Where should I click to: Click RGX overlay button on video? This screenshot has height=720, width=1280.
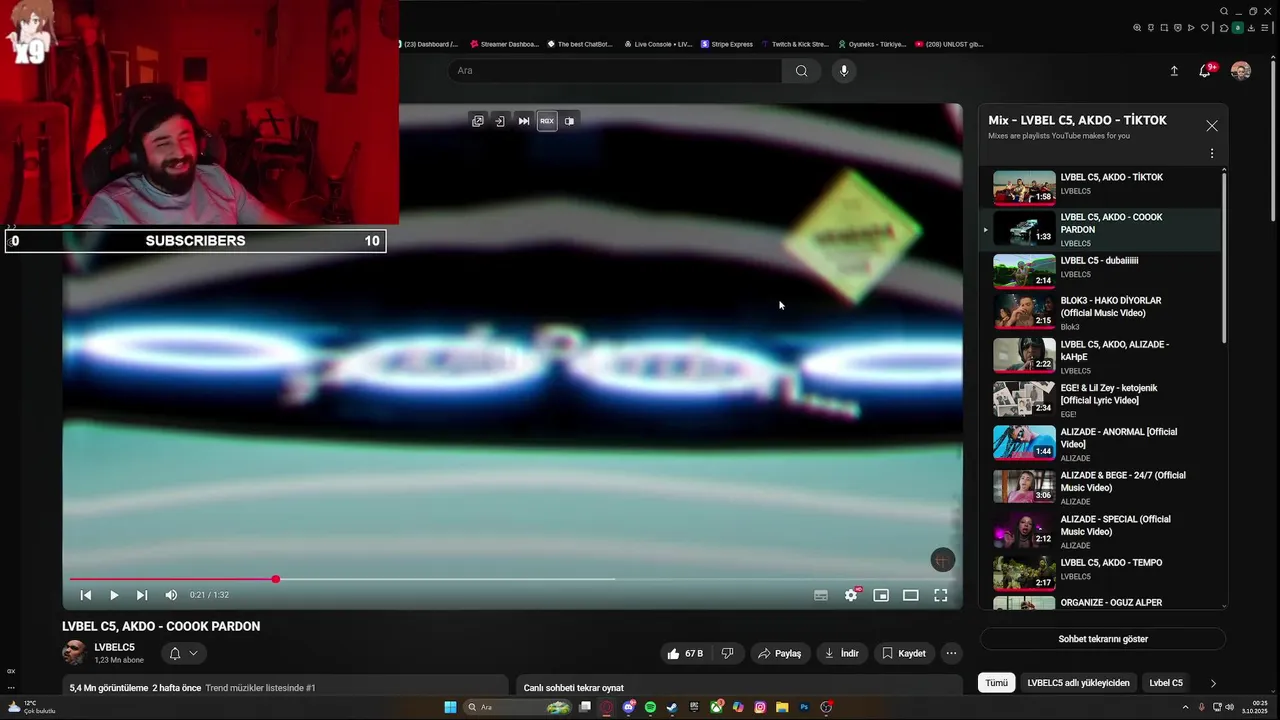click(547, 121)
